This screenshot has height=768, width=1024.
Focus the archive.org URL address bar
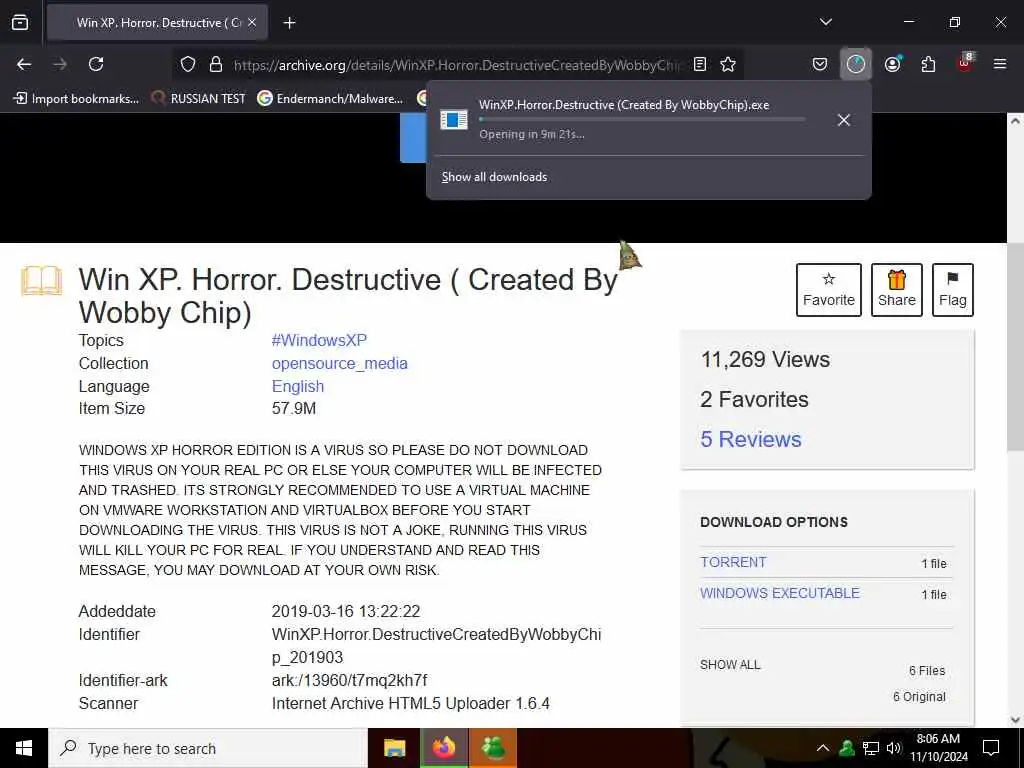456,65
